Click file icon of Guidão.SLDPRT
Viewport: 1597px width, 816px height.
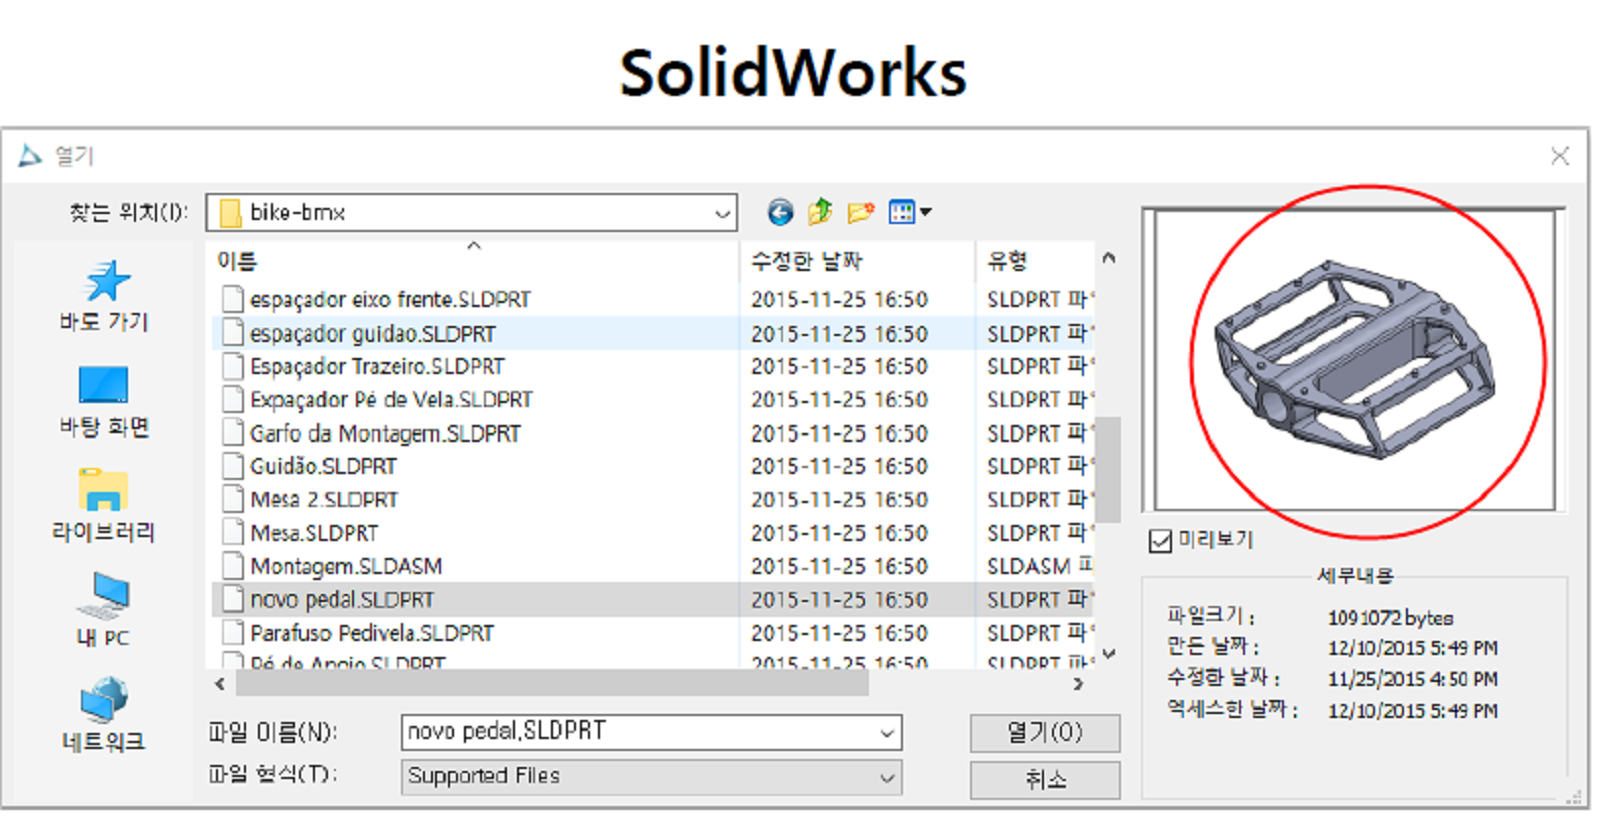233,466
